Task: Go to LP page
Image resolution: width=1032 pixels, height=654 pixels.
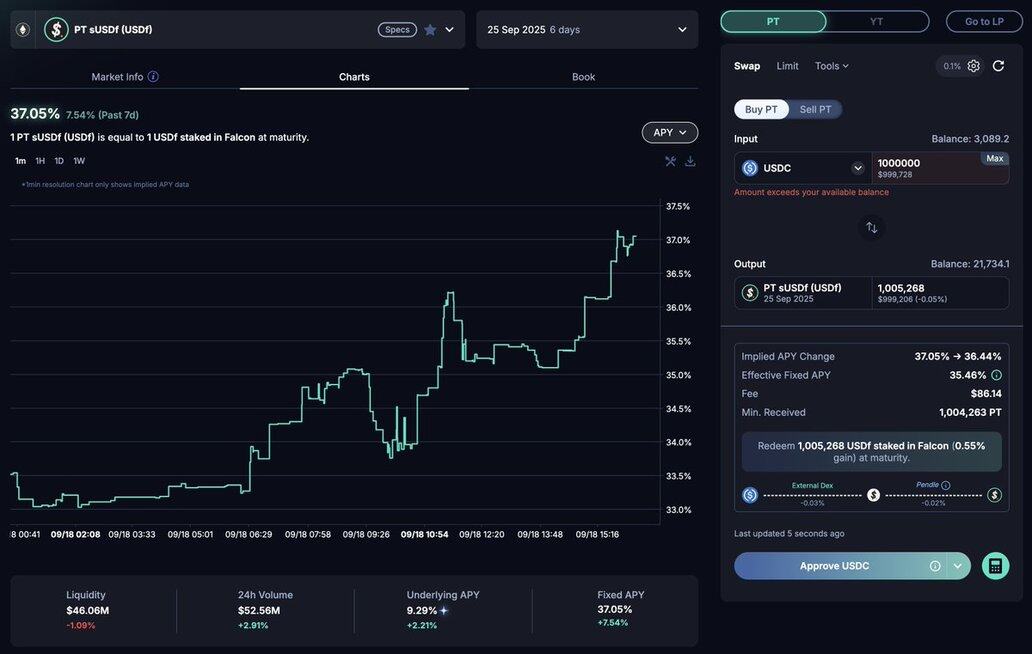Action: 984,22
